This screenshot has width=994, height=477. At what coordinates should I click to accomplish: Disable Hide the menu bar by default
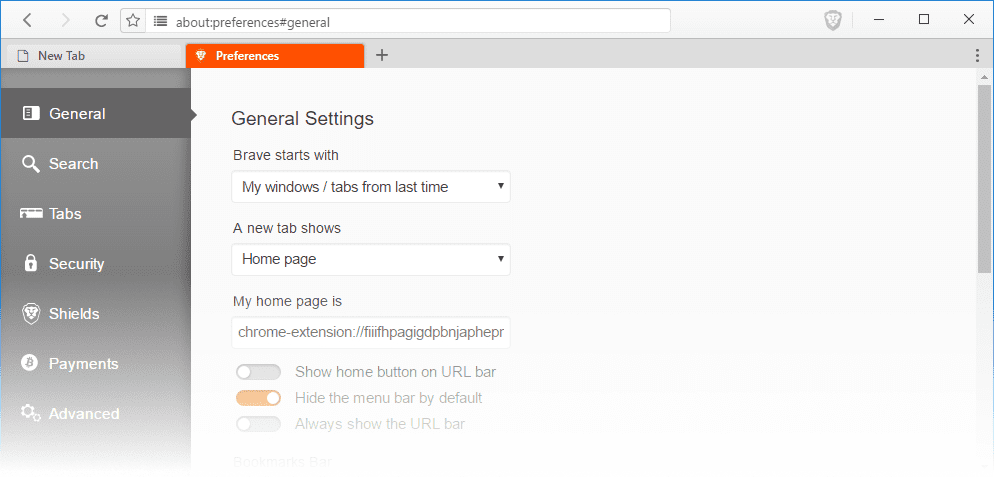(x=258, y=398)
